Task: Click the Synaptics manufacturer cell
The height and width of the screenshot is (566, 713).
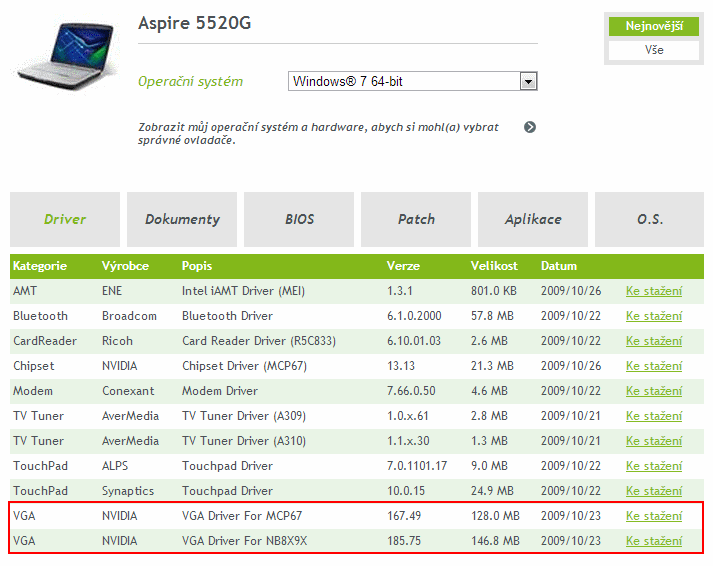Action: [x=128, y=491]
